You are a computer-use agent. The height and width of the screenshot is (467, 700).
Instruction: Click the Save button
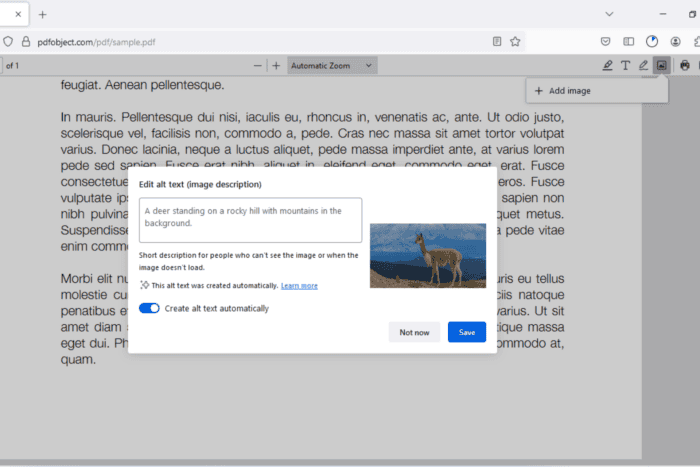[x=467, y=332]
